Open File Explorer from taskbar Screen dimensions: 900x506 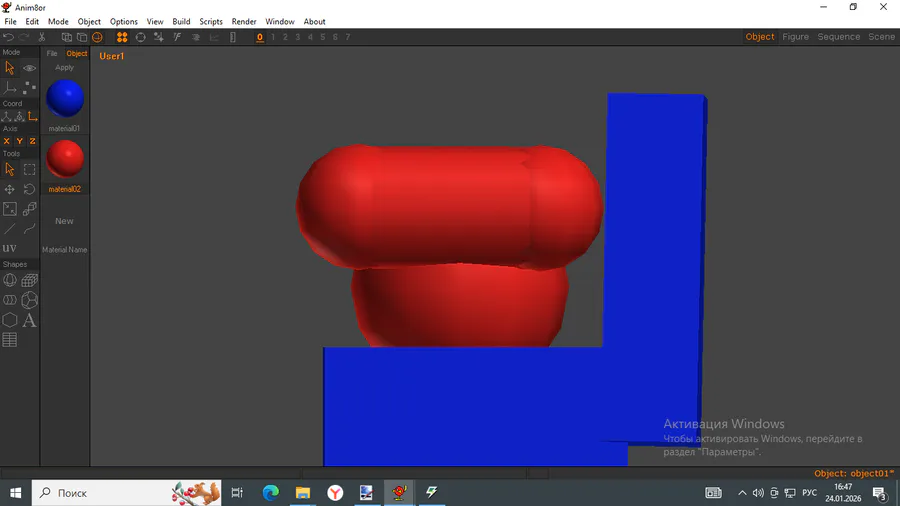302,493
